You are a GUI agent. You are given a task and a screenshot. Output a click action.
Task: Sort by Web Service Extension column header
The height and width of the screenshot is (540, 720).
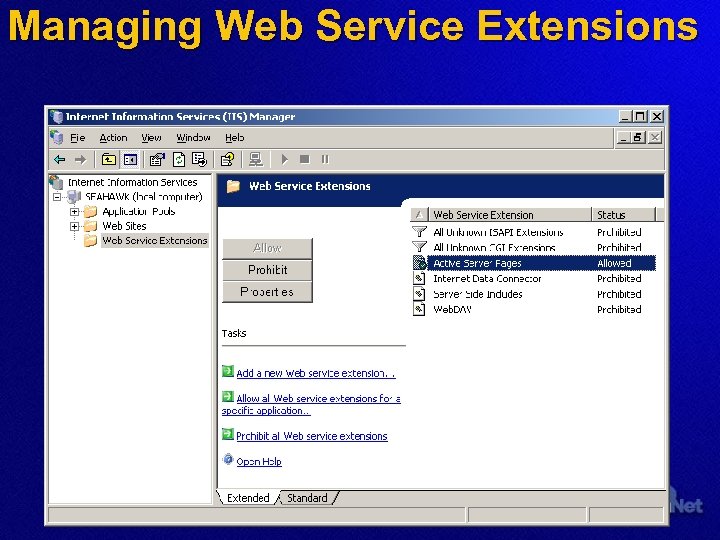(510, 214)
